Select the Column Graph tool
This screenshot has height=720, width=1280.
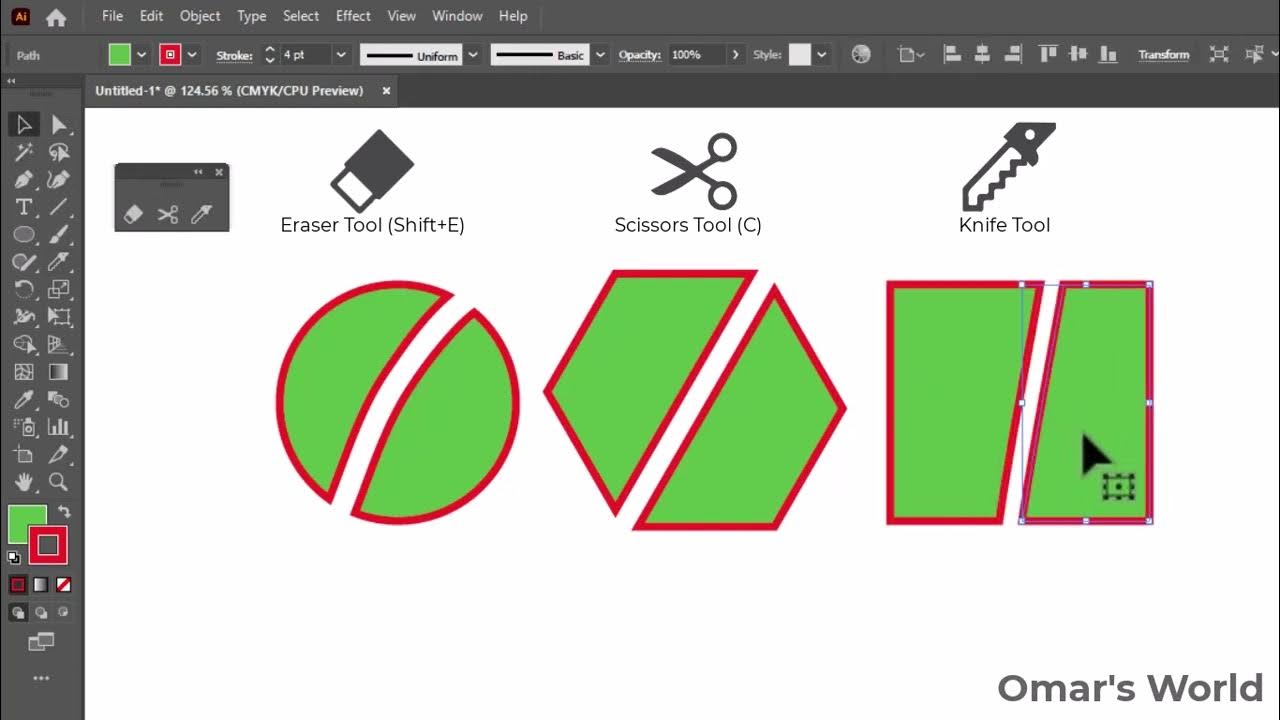[x=59, y=428]
